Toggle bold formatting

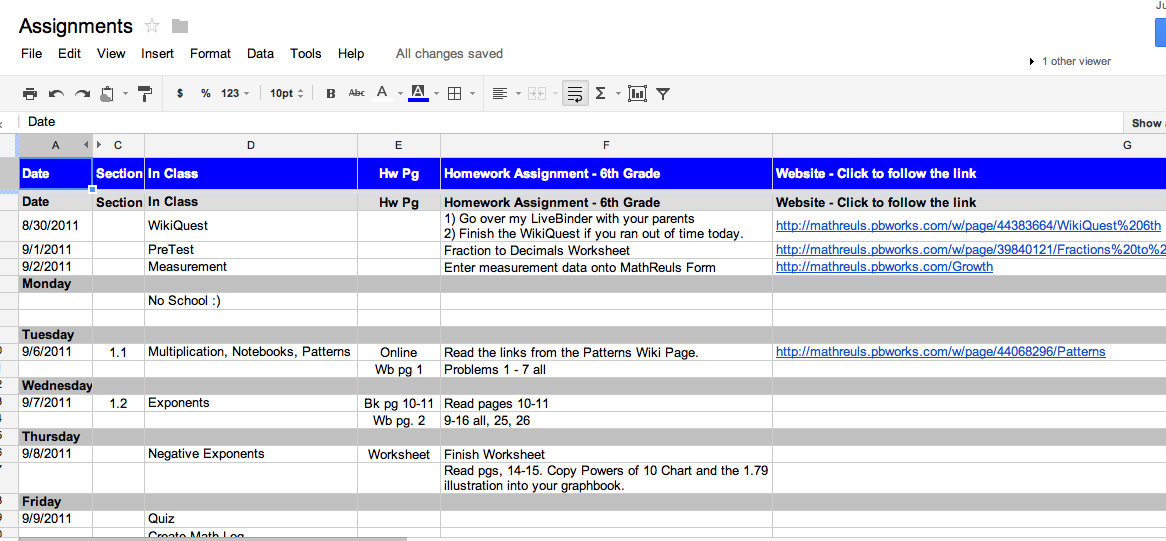tap(331, 94)
